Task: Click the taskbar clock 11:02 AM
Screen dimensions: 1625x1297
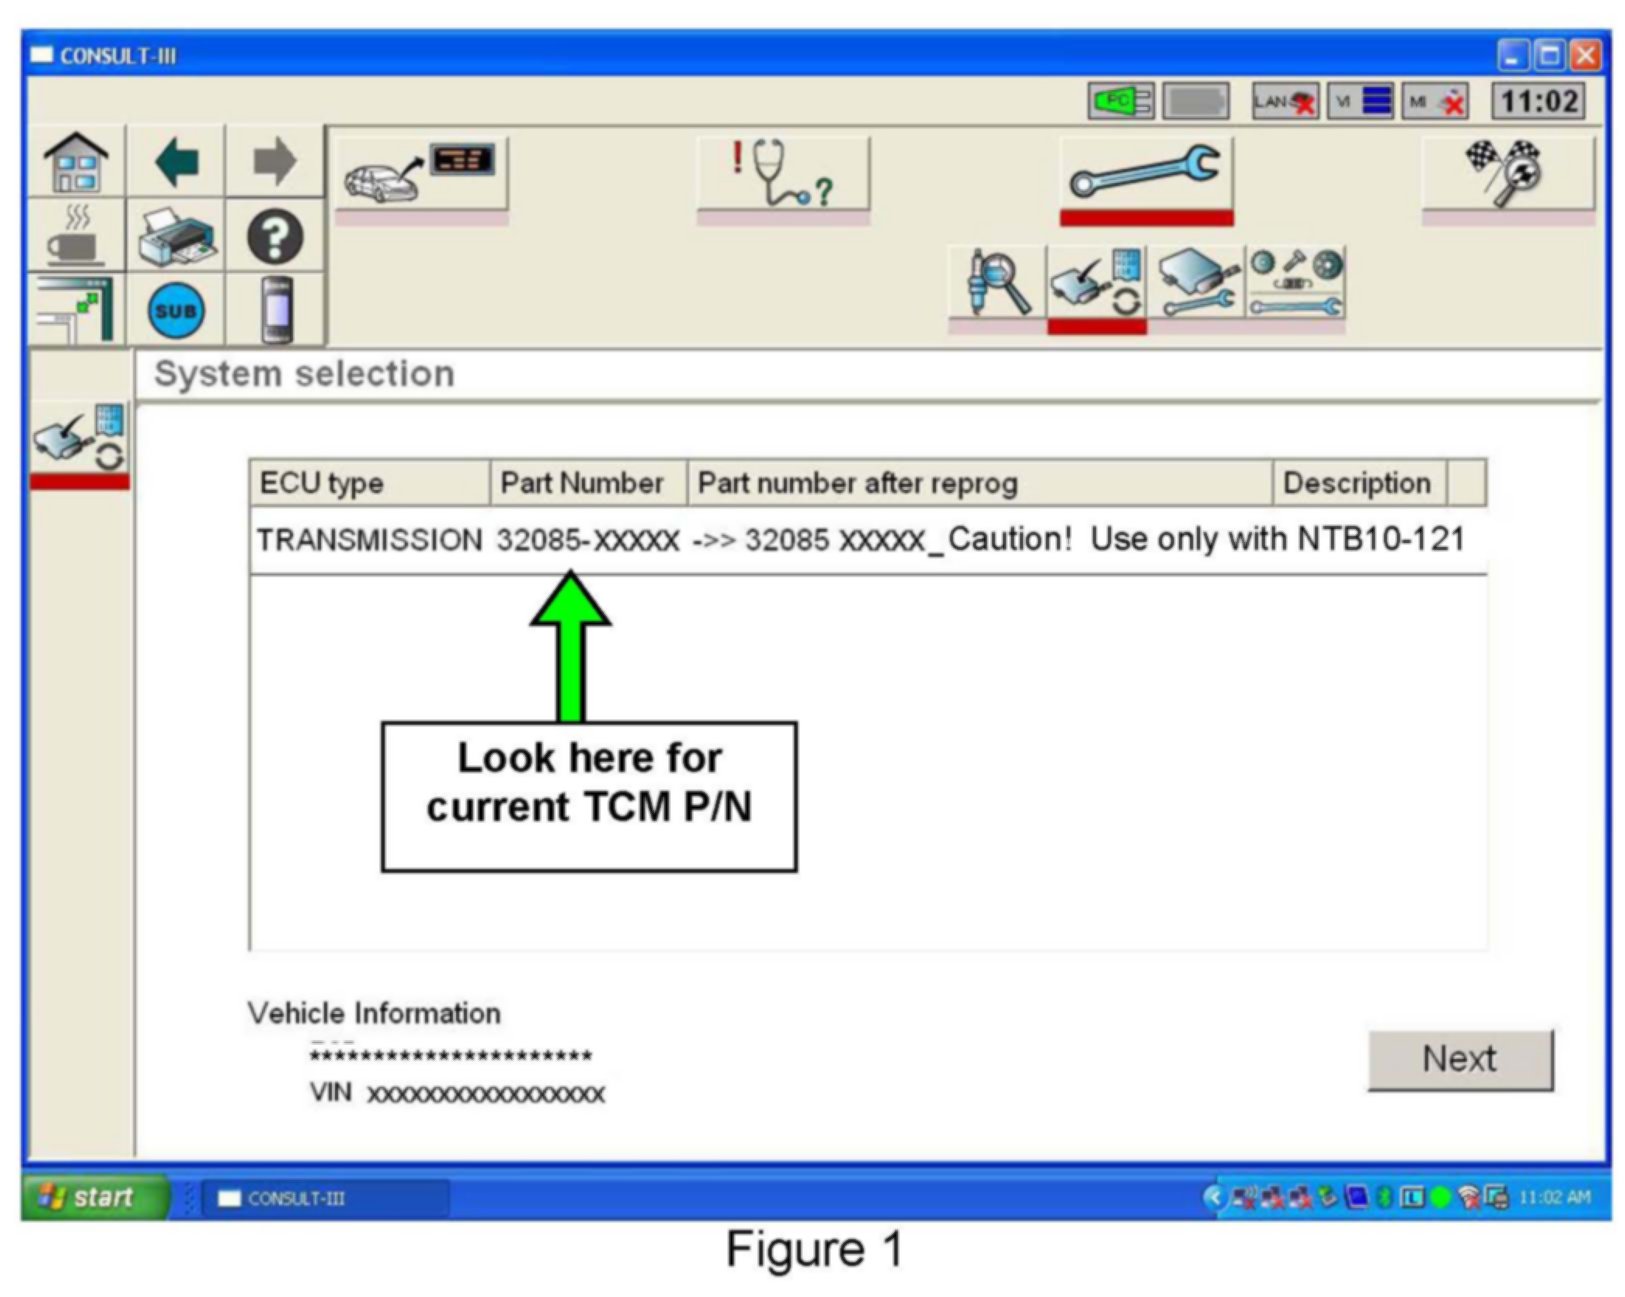Action: (x=1555, y=1197)
